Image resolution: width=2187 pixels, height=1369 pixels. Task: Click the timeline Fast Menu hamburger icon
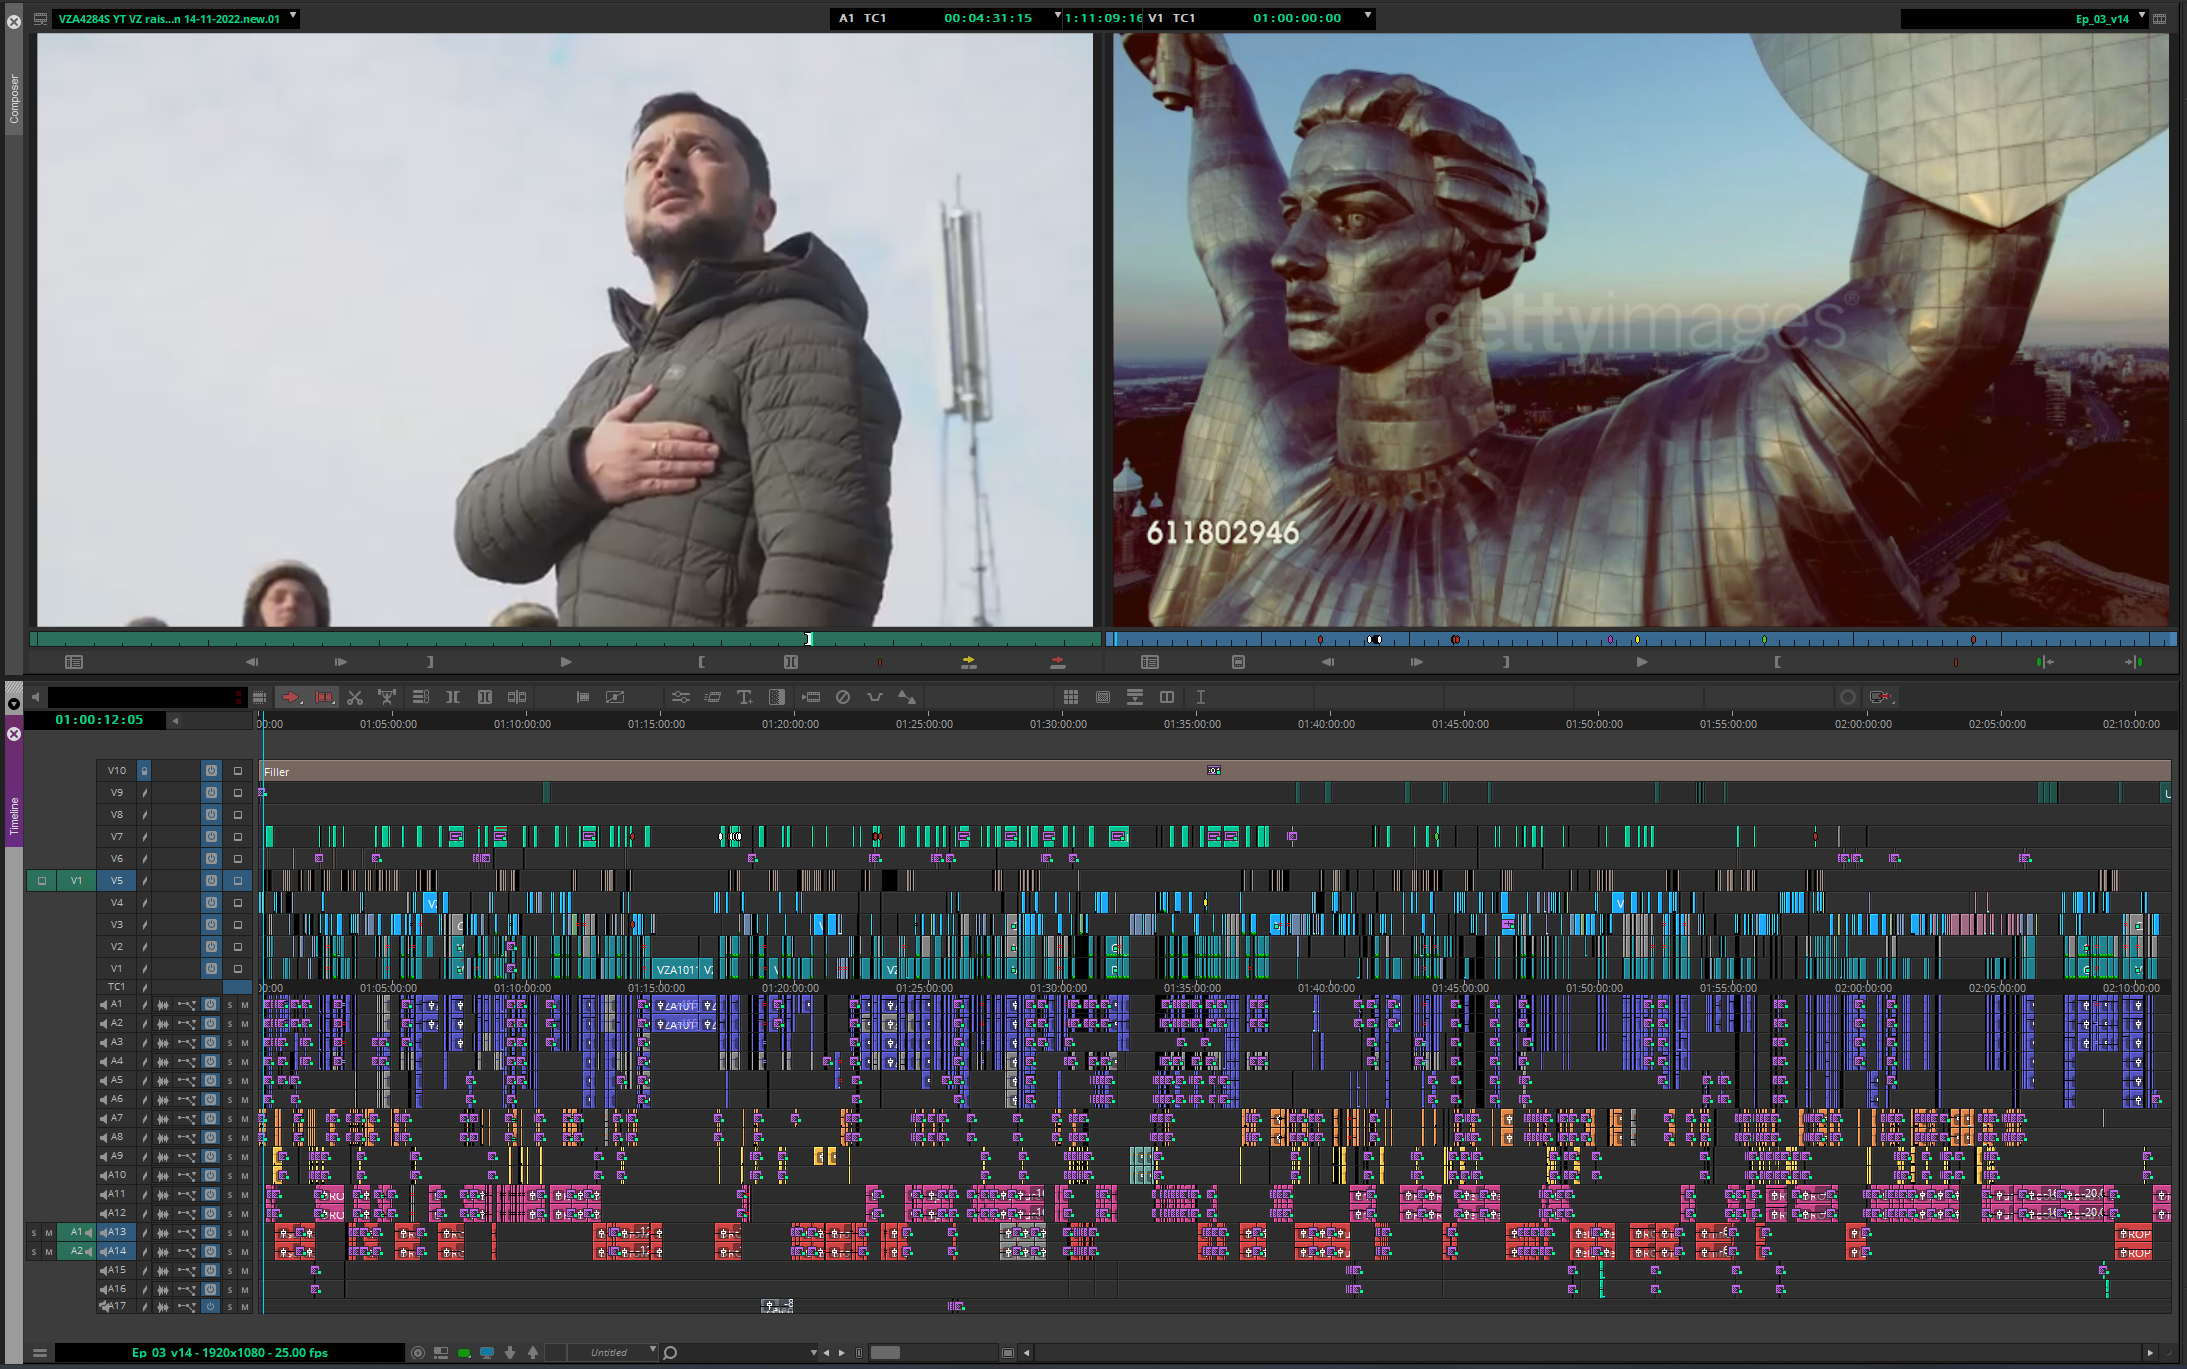(40, 1352)
